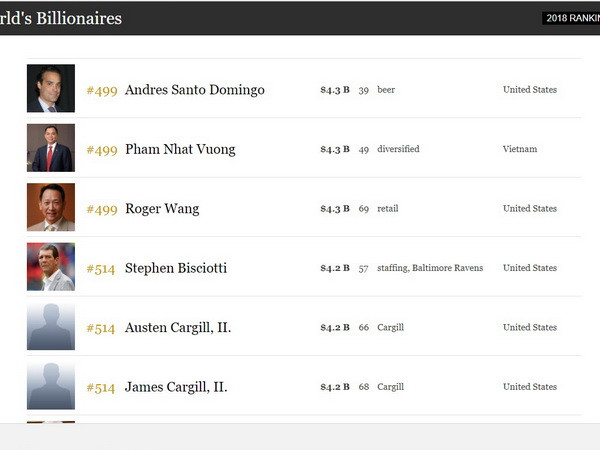Screen dimensions: 600x450
Task: Click the World's Billionaires page title
Action: pos(60,18)
